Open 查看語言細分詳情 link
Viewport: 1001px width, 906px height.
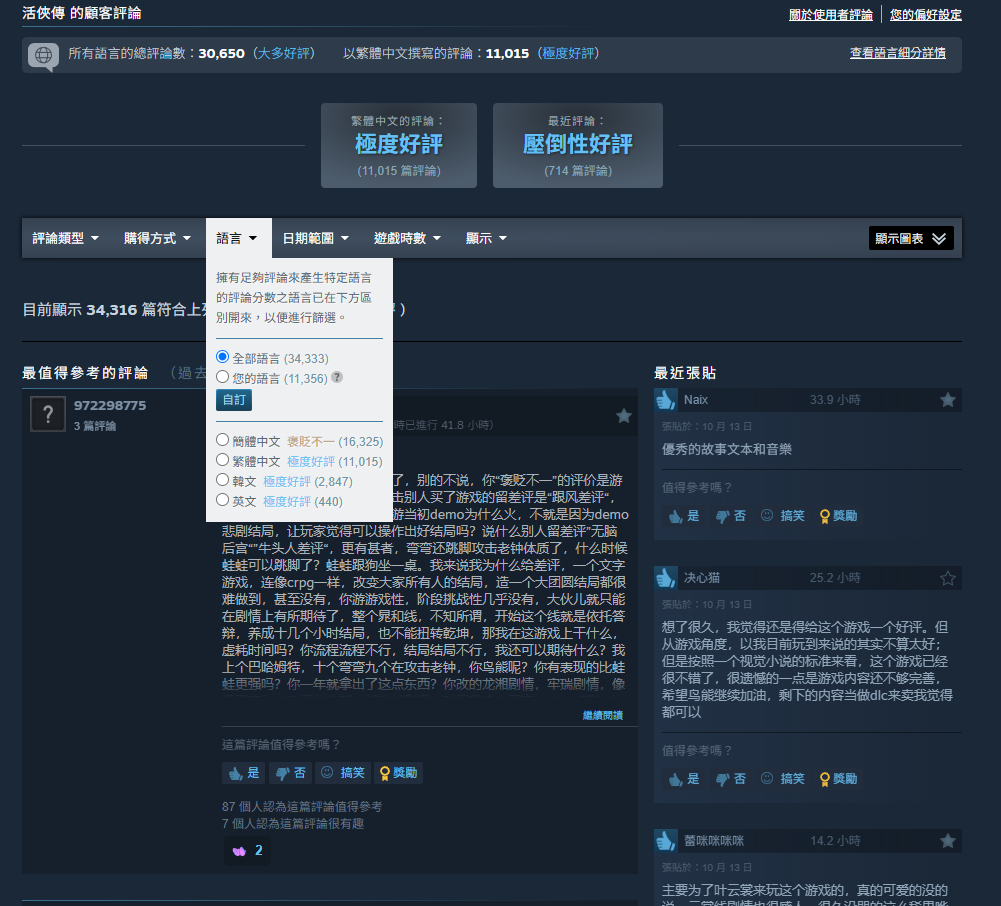(x=897, y=53)
